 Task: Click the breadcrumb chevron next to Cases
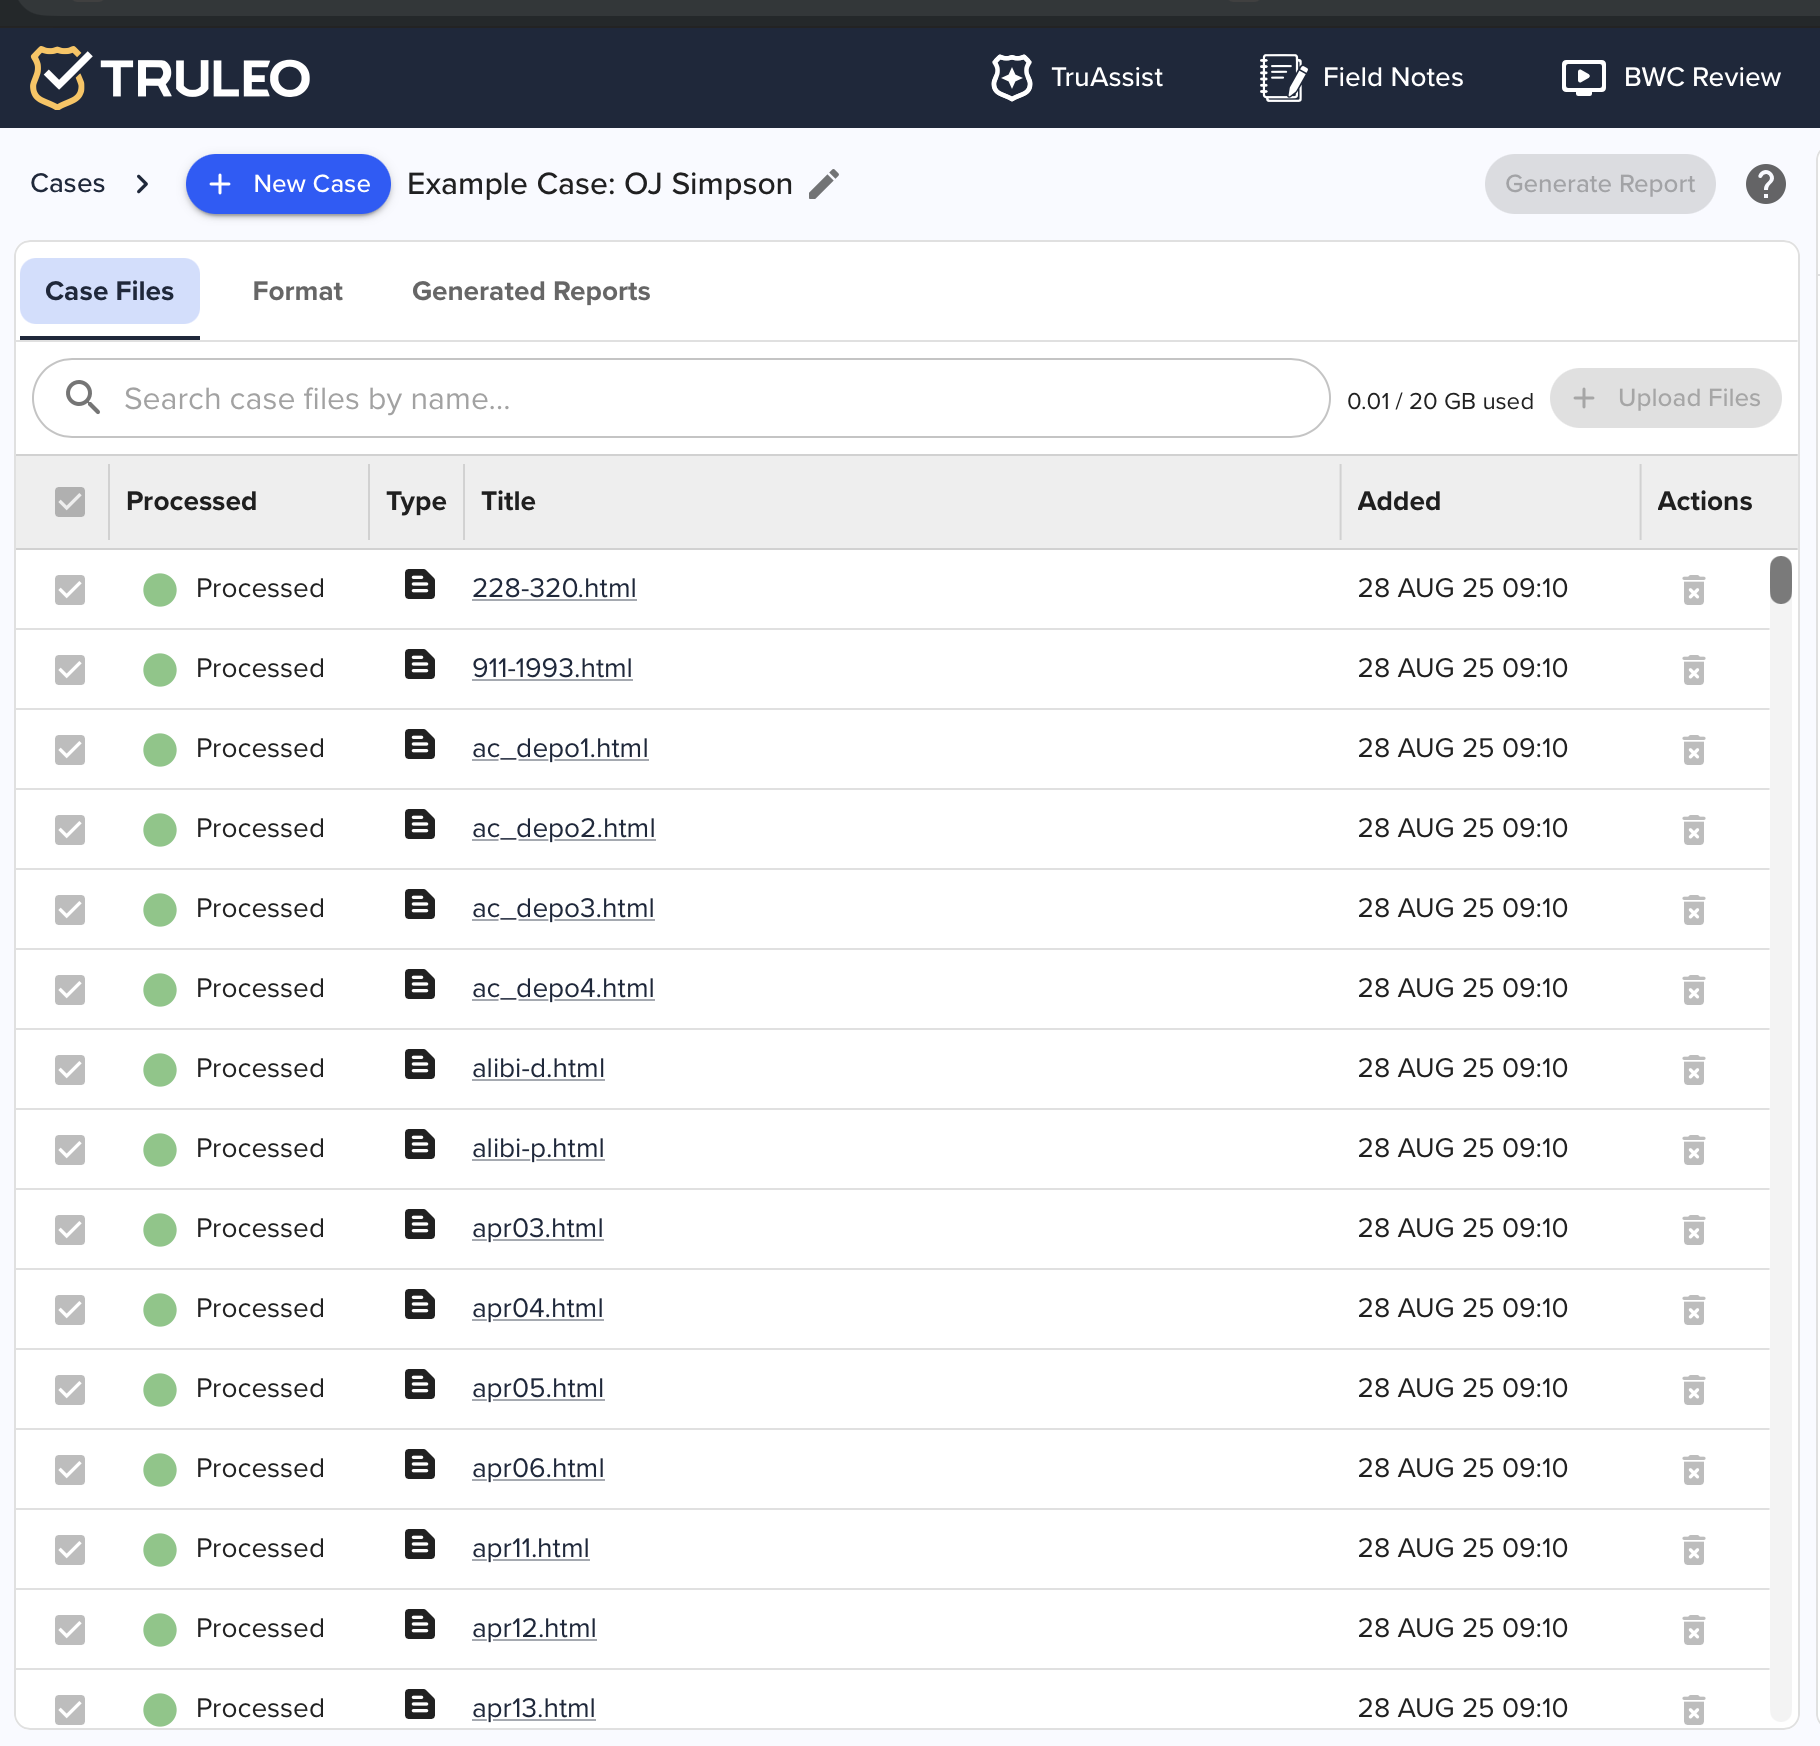tap(142, 184)
